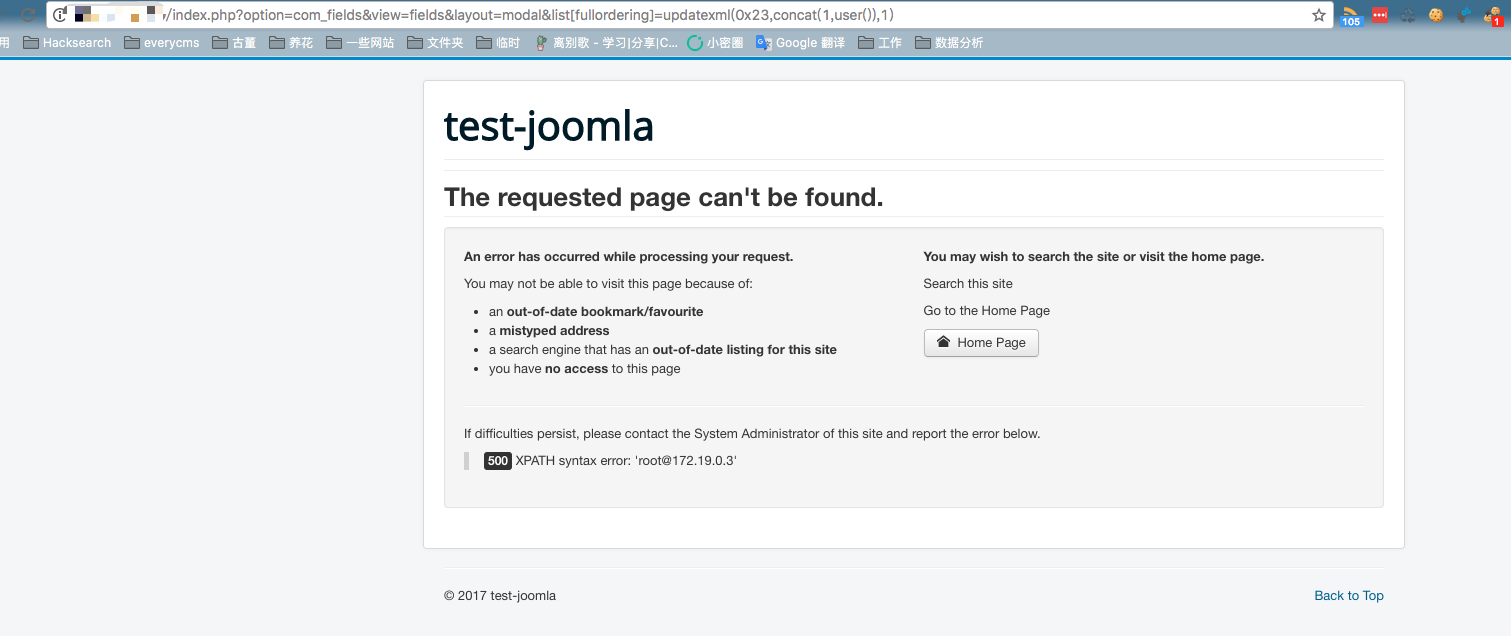
Task: Reload the current page
Action: click(27, 15)
